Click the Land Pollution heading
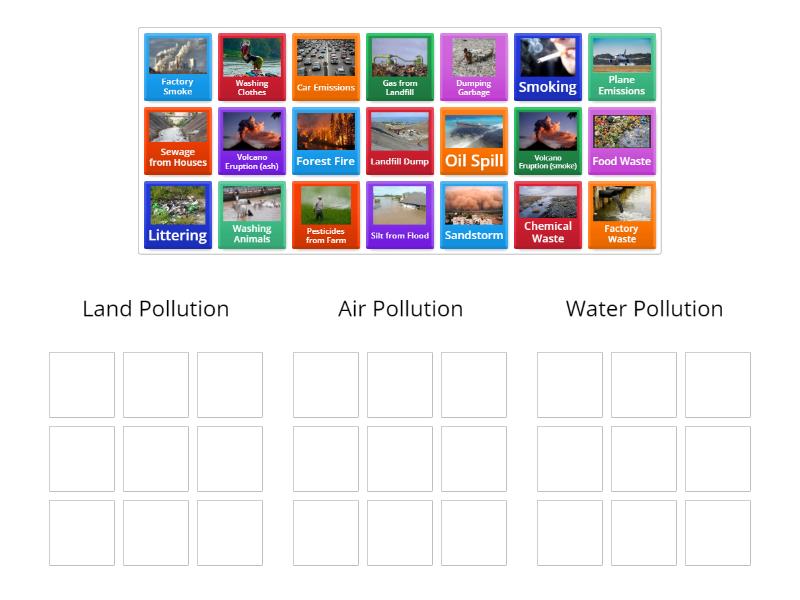The image size is (800, 600). (156, 308)
